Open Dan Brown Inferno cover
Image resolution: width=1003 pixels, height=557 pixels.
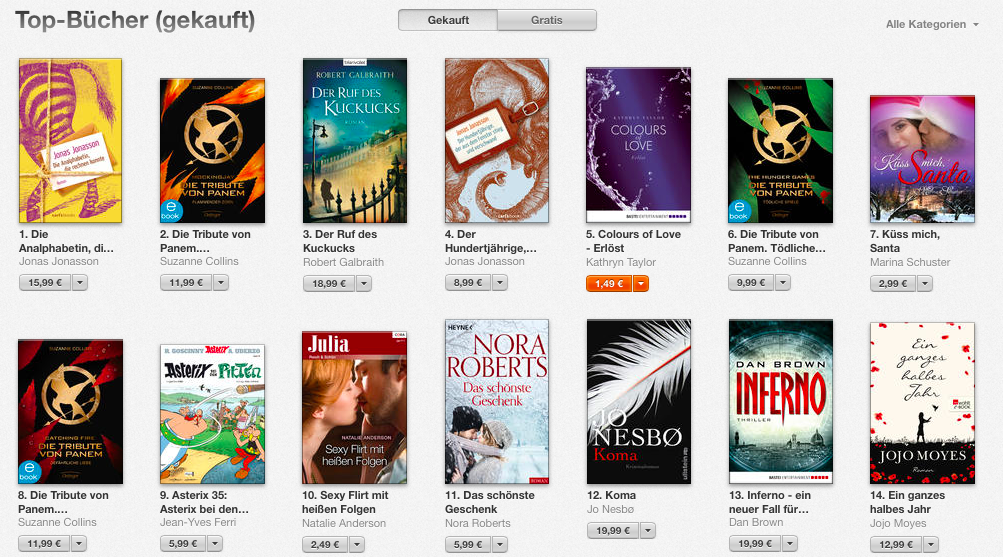781,402
